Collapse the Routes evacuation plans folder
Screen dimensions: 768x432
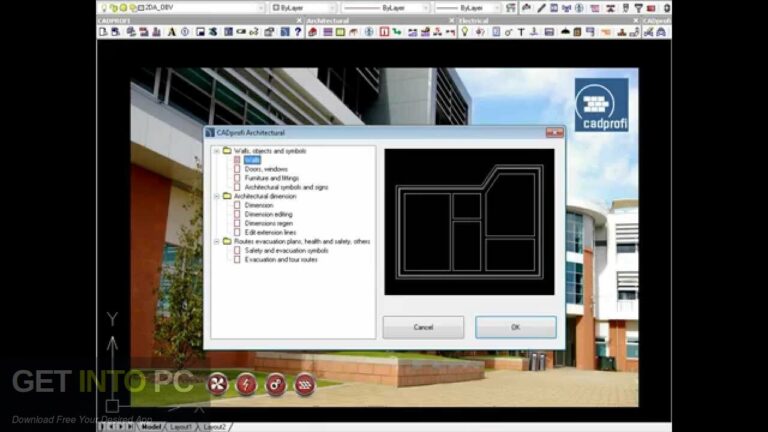pos(216,241)
